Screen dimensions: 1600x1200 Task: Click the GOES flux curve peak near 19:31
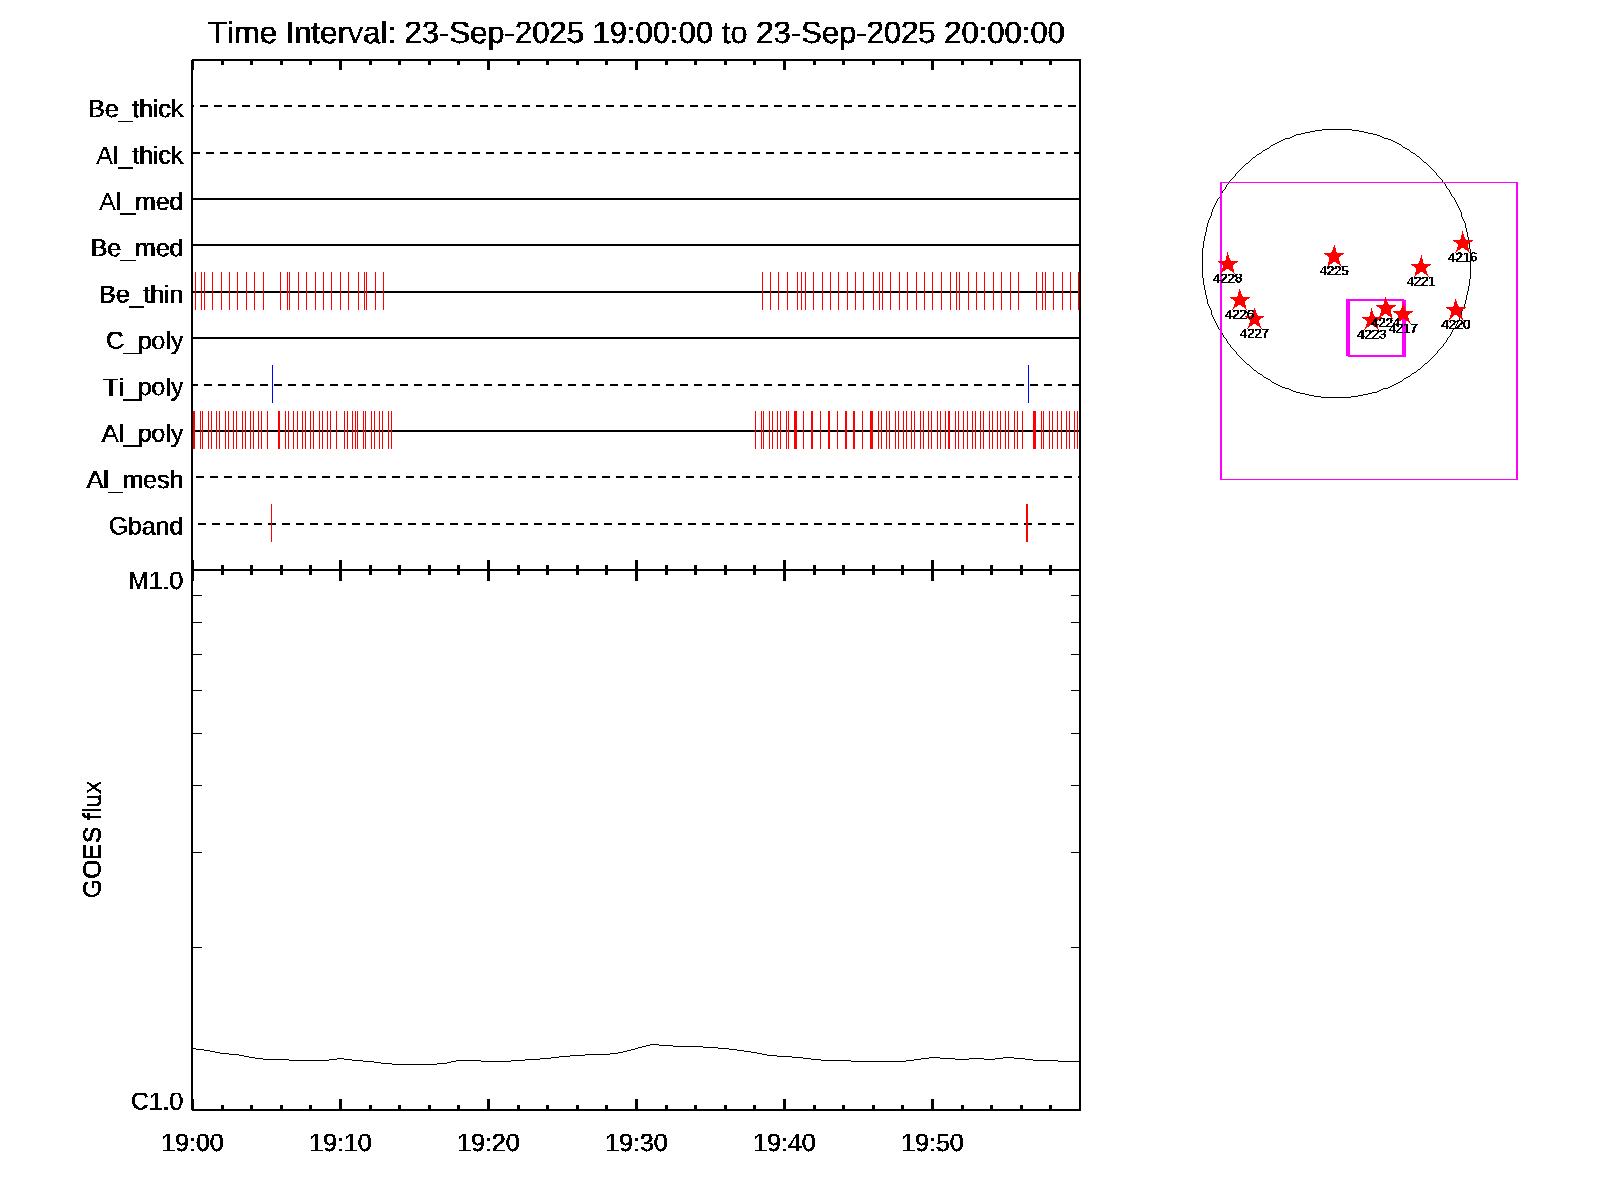pos(655,1044)
